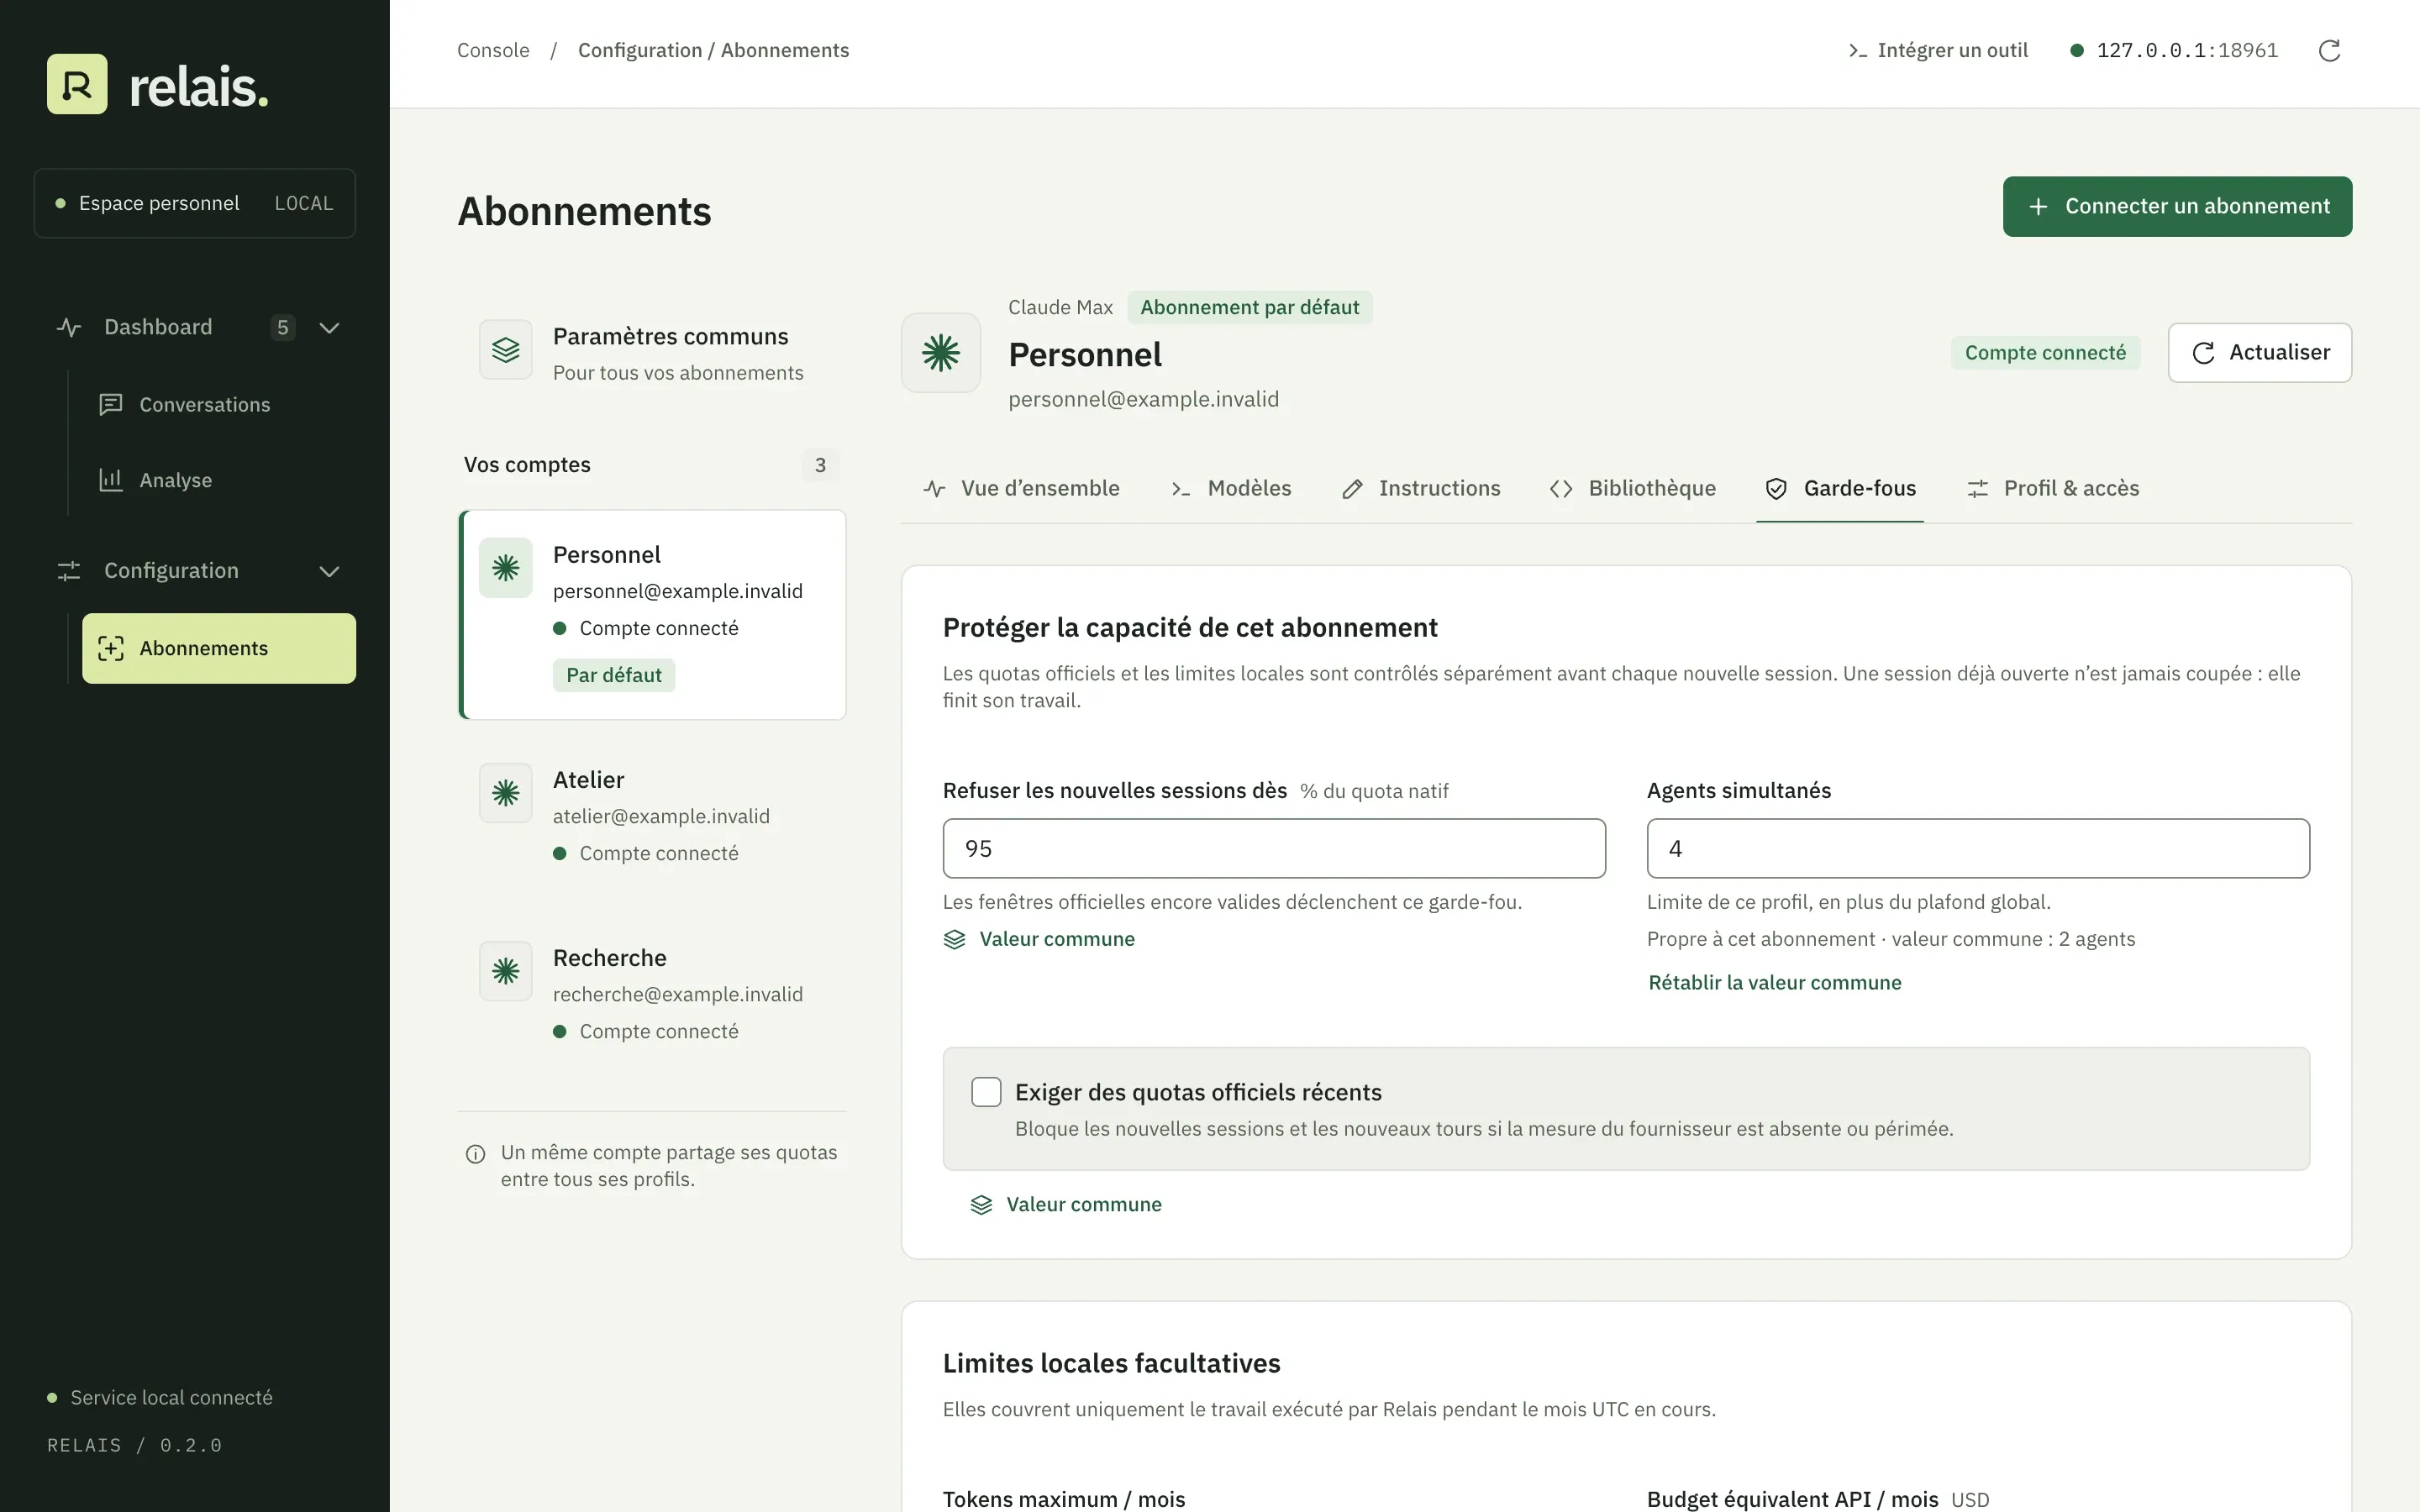The image size is (2420, 1512).
Task: Open the Vue d'ensemble tab
Action: (x=1021, y=488)
